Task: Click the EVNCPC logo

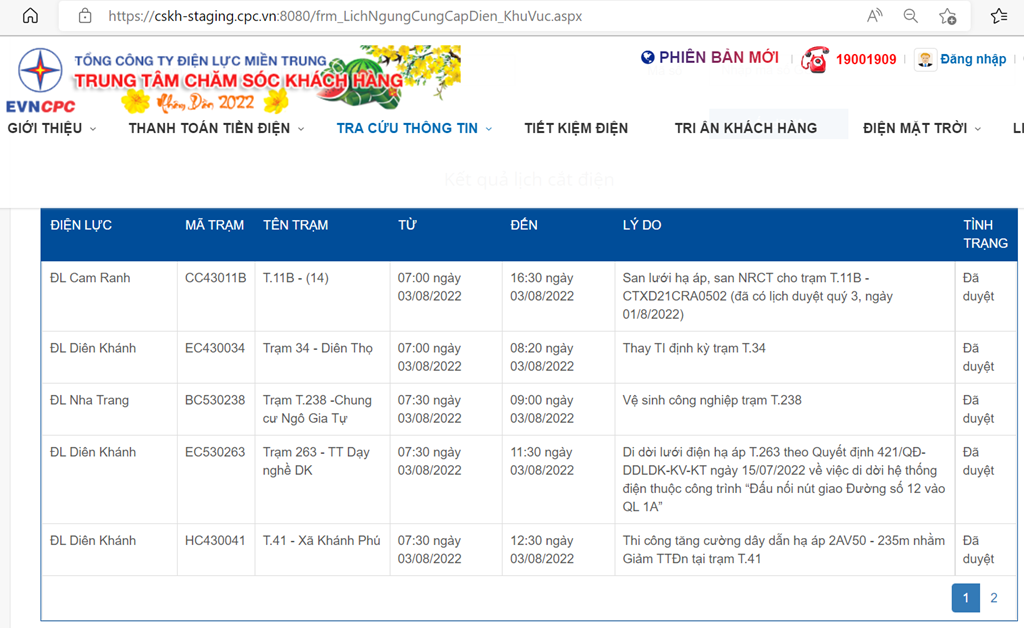Action: (x=40, y=79)
